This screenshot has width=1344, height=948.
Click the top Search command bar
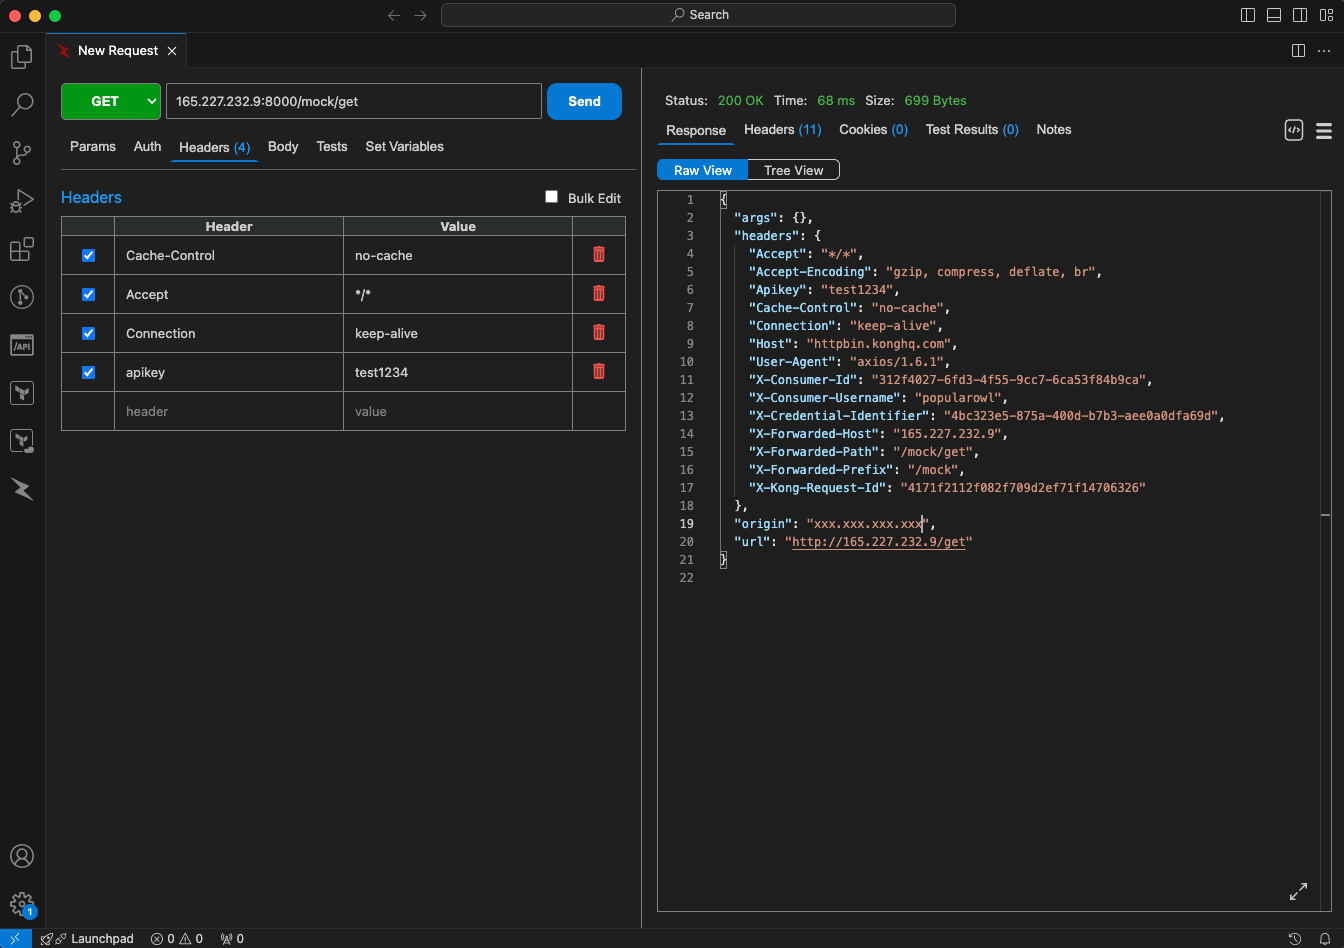click(x=698, y=15)
